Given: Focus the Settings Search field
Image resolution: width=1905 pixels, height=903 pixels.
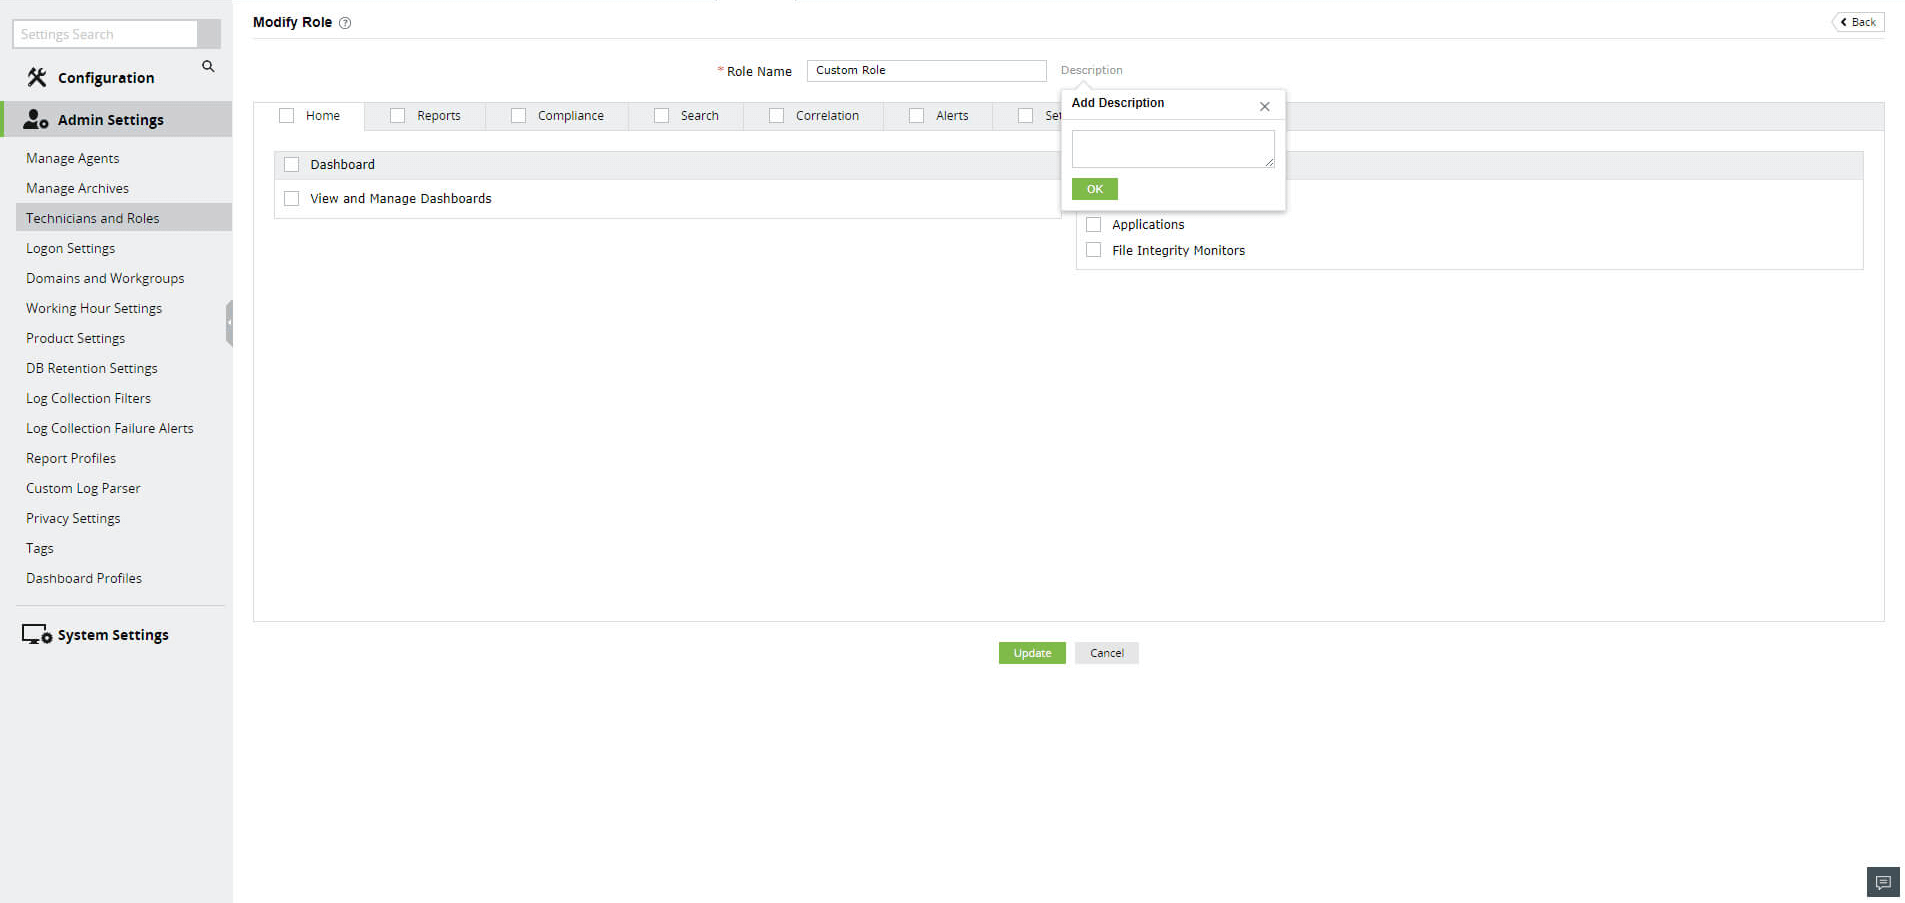Looking at the screenshot, I should pyautogui.click(x=105, y=34).
